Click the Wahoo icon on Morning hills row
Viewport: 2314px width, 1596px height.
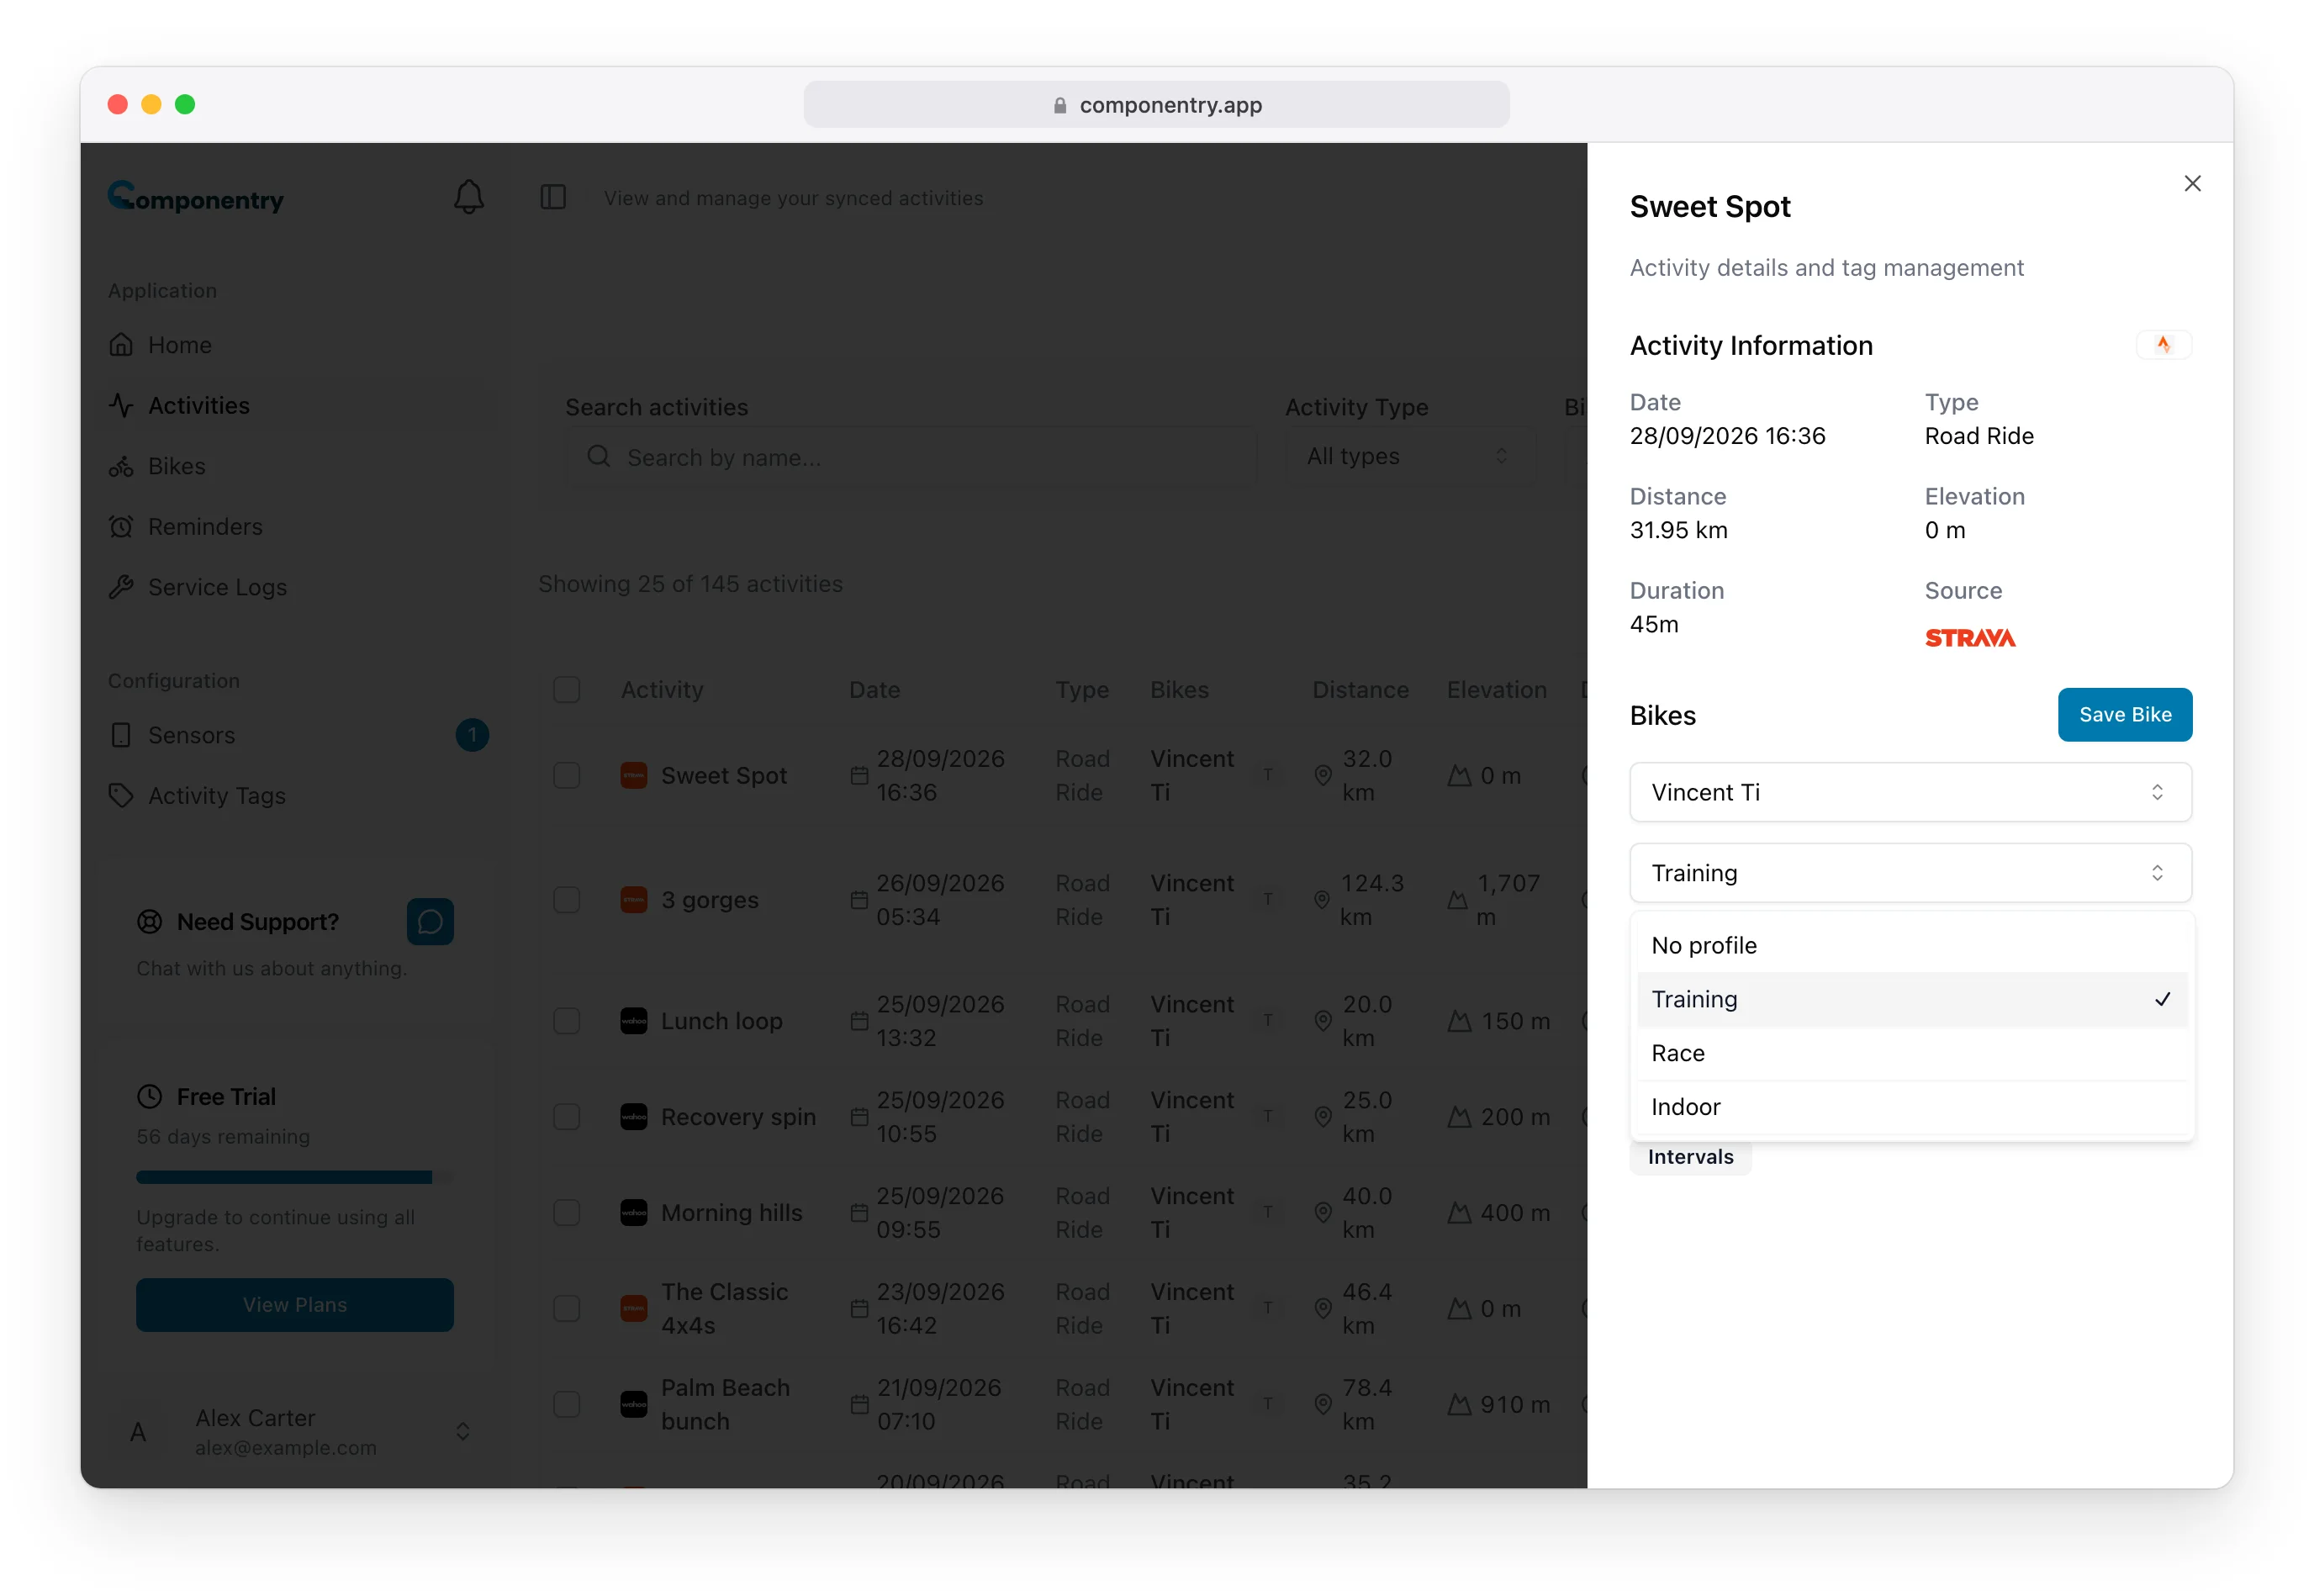pos(633,1212)
